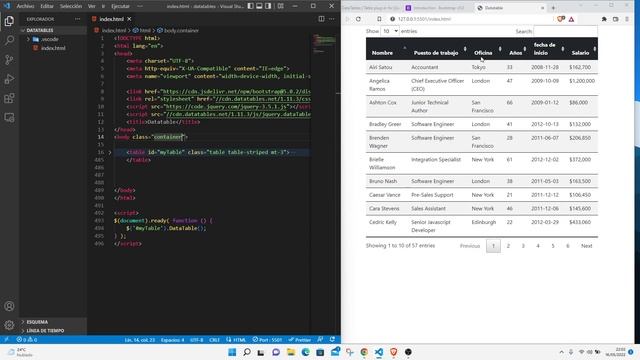Open the Ejecutar menu

[120, 6]
